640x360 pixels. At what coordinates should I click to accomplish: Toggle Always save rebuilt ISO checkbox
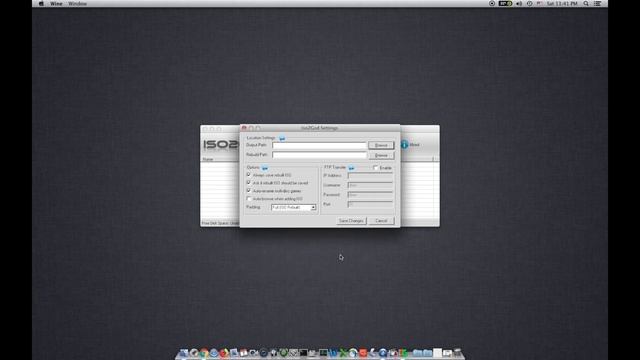[249, 175]
